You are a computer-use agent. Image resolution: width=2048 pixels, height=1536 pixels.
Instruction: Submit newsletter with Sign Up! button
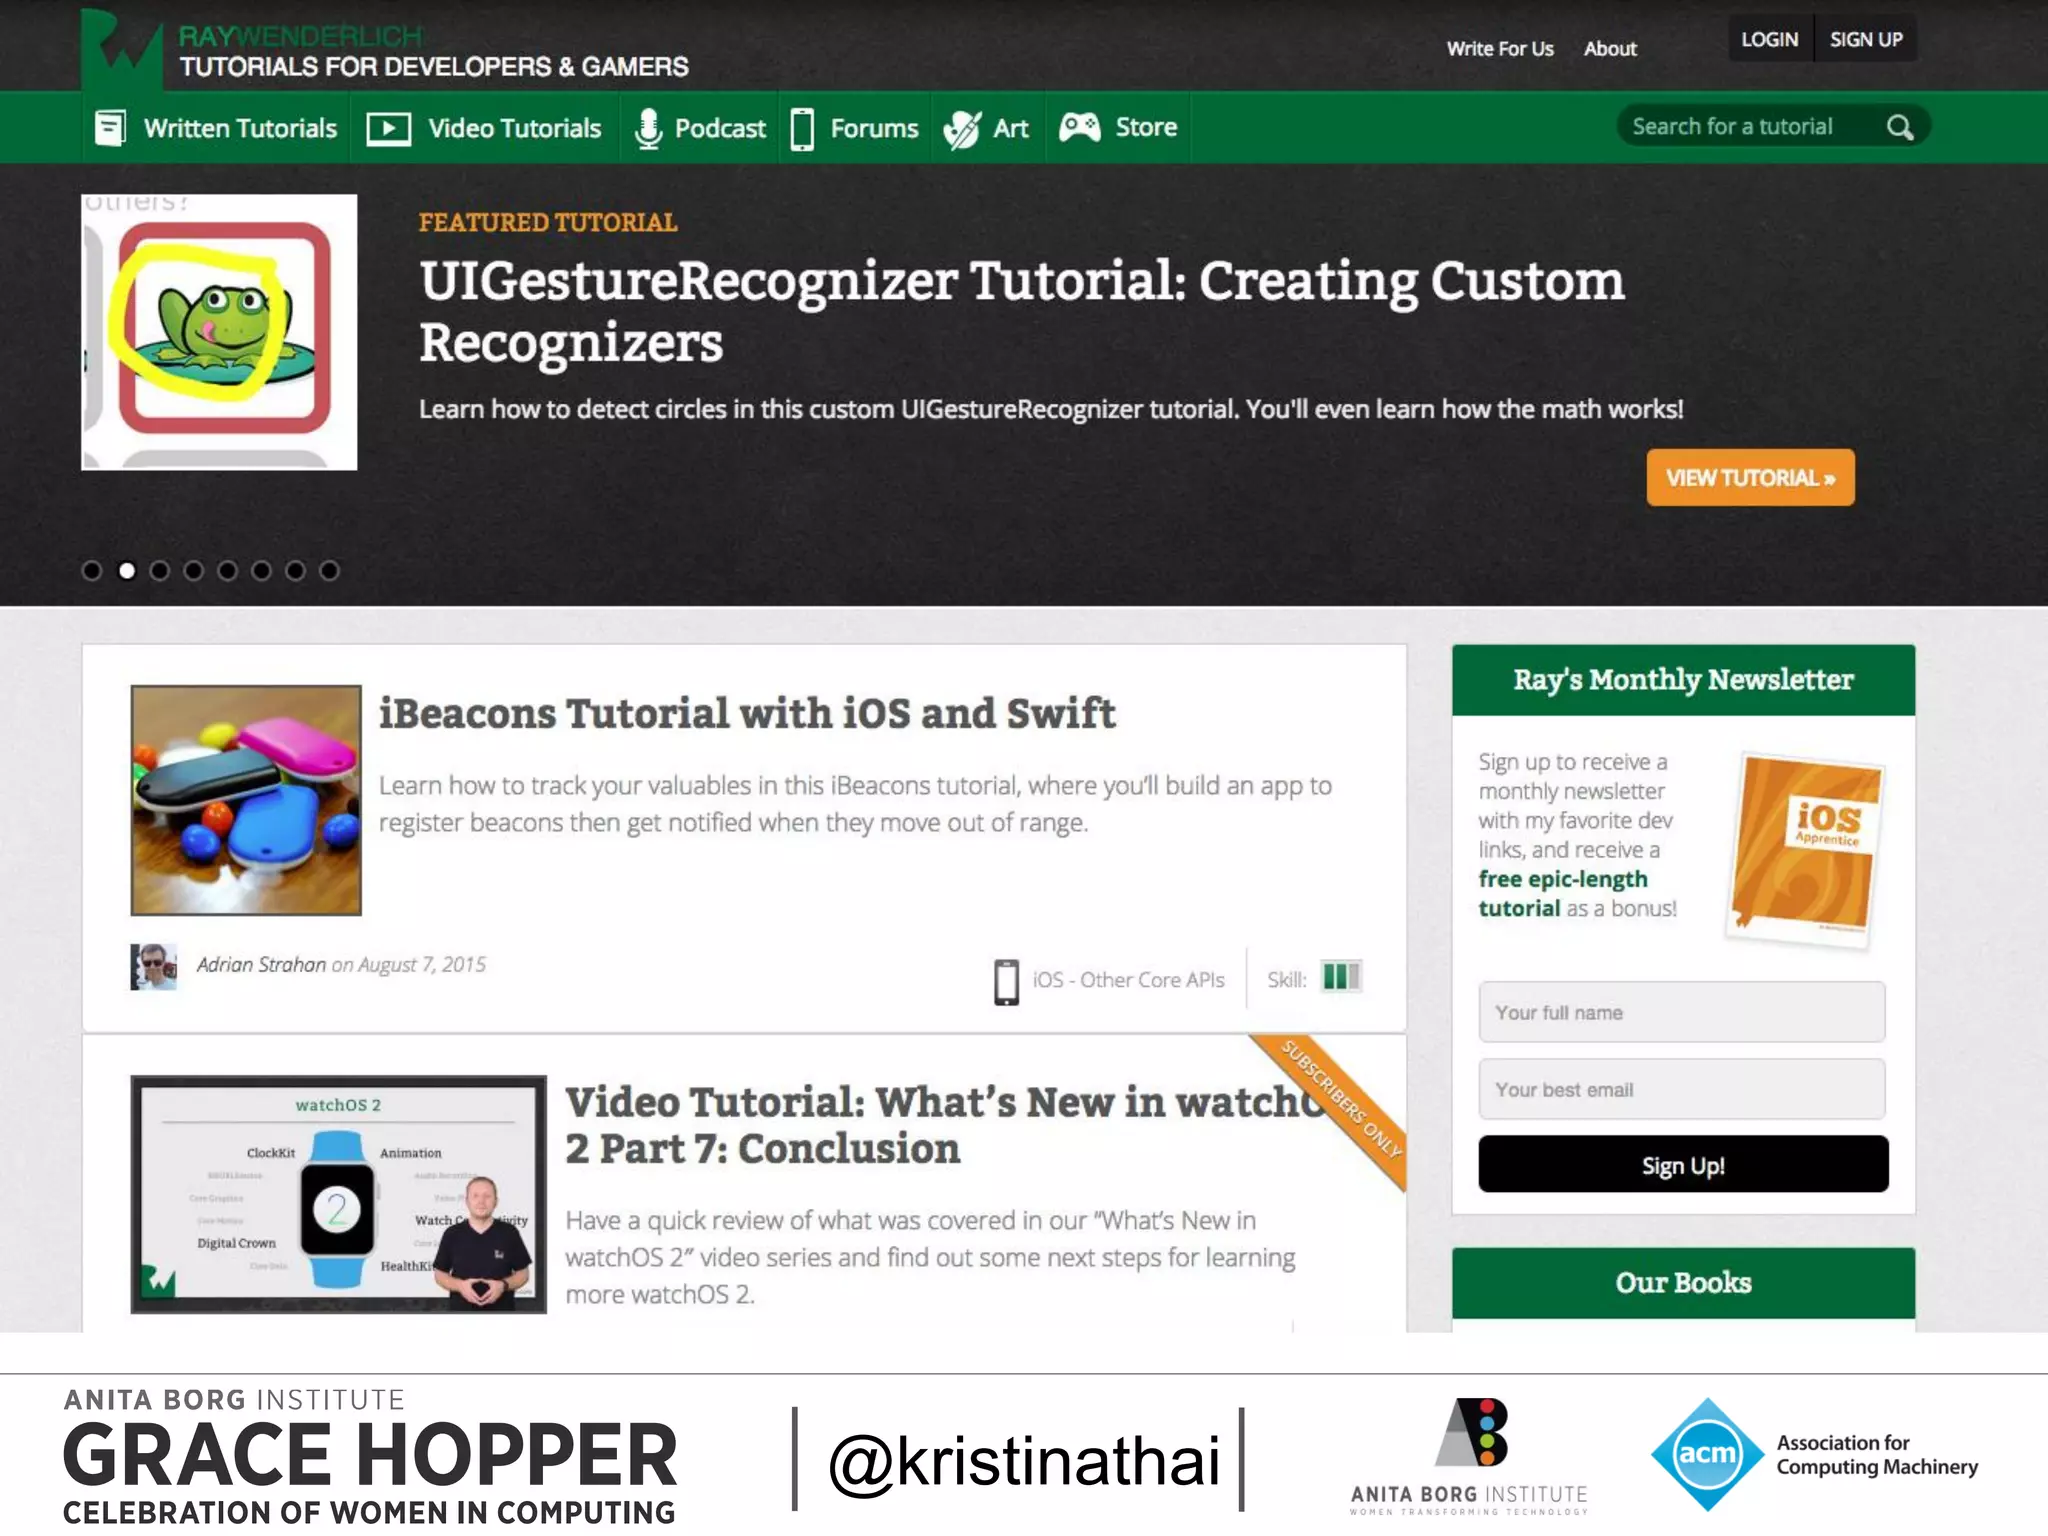click(1683, 1165)
